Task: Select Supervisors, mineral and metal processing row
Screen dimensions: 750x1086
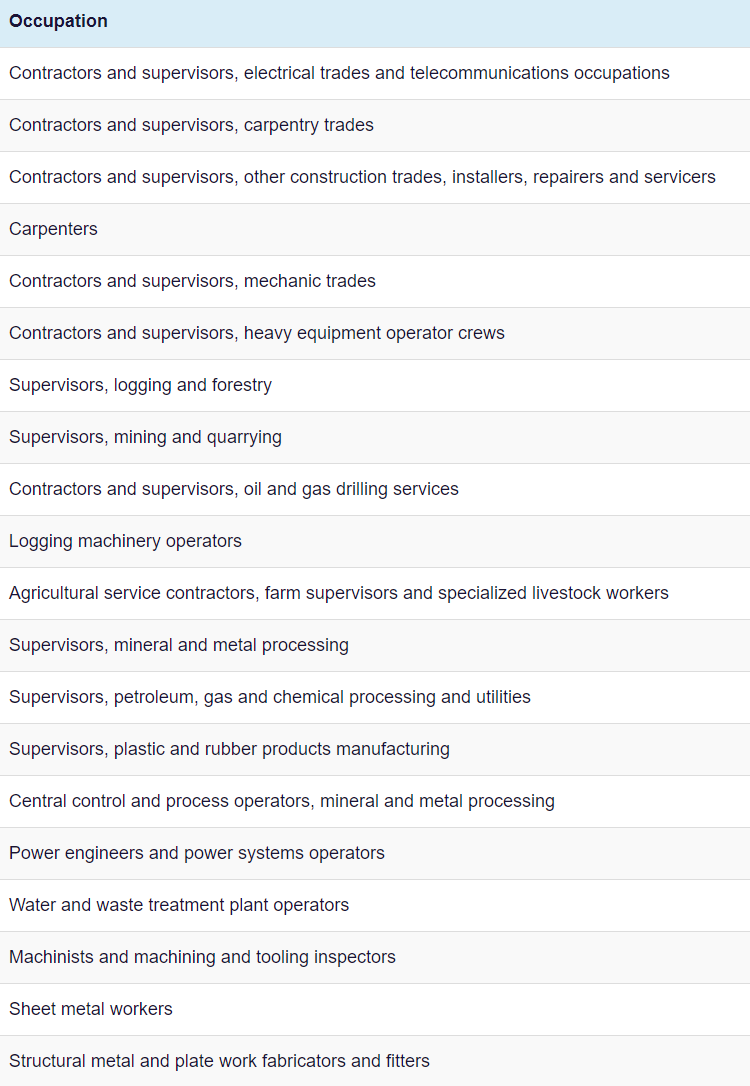Action: [x=375, y=645]
